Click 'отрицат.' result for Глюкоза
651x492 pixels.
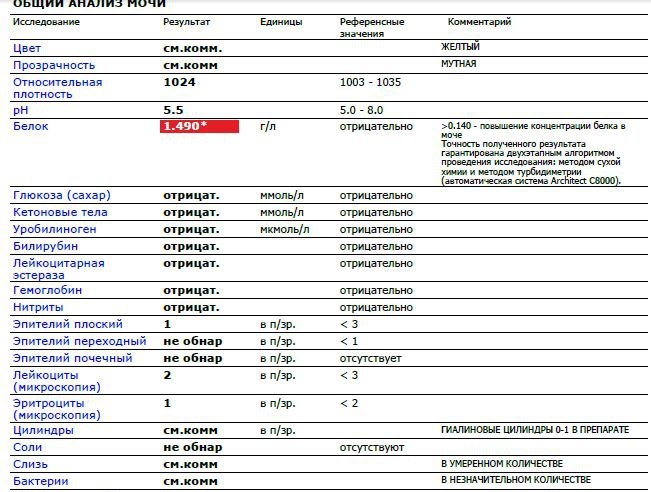pos(191,196)
